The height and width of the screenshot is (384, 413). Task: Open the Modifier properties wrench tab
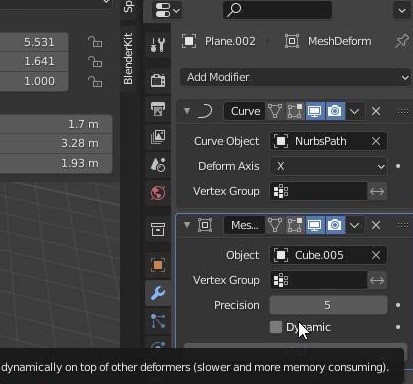coord(158,293)
